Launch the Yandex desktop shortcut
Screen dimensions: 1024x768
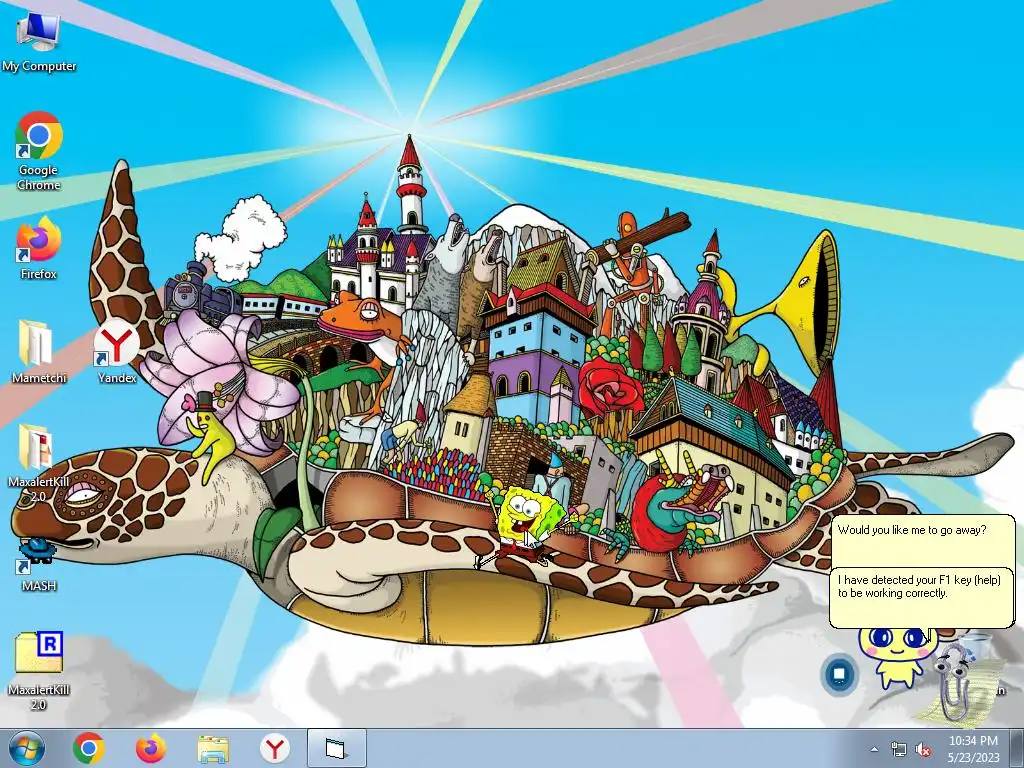coord(117,351)
